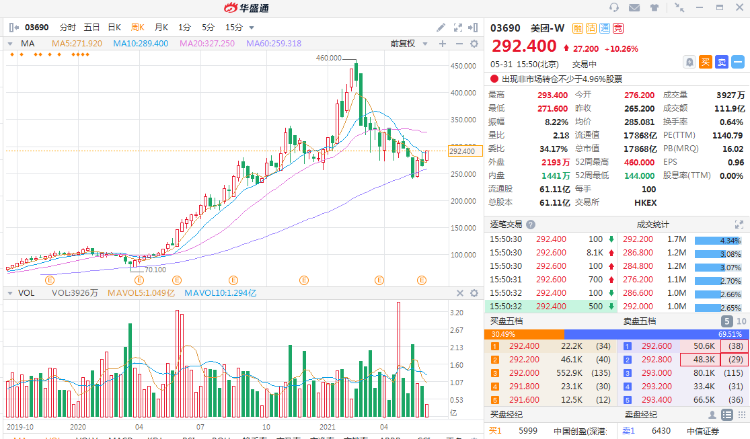The width and height of the screenshot is (750, 439).
Task: Open the chart in fullscreen
Action: (x=458, y=28)
